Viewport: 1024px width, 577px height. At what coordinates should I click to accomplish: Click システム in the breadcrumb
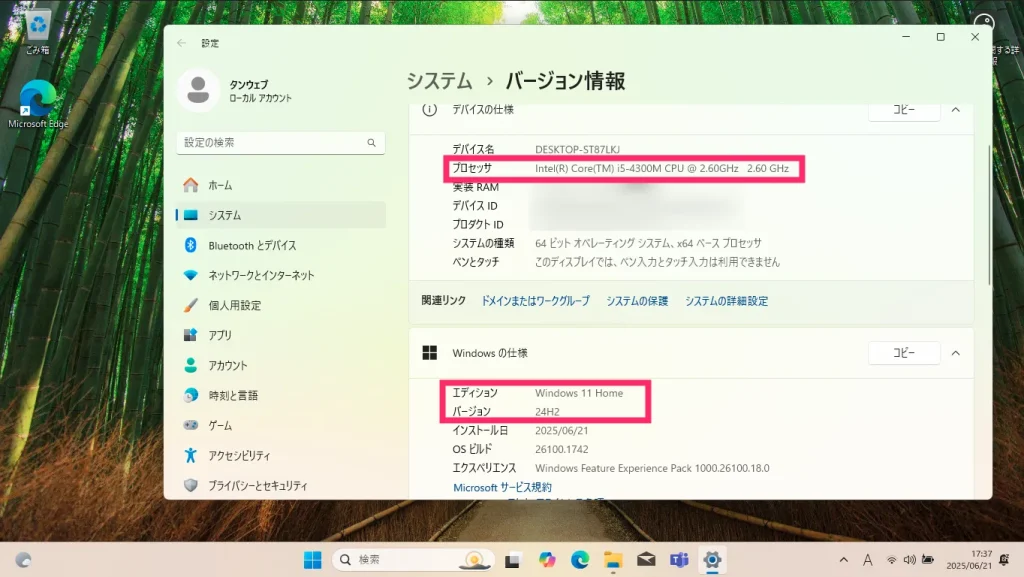[x=439, y=81]
